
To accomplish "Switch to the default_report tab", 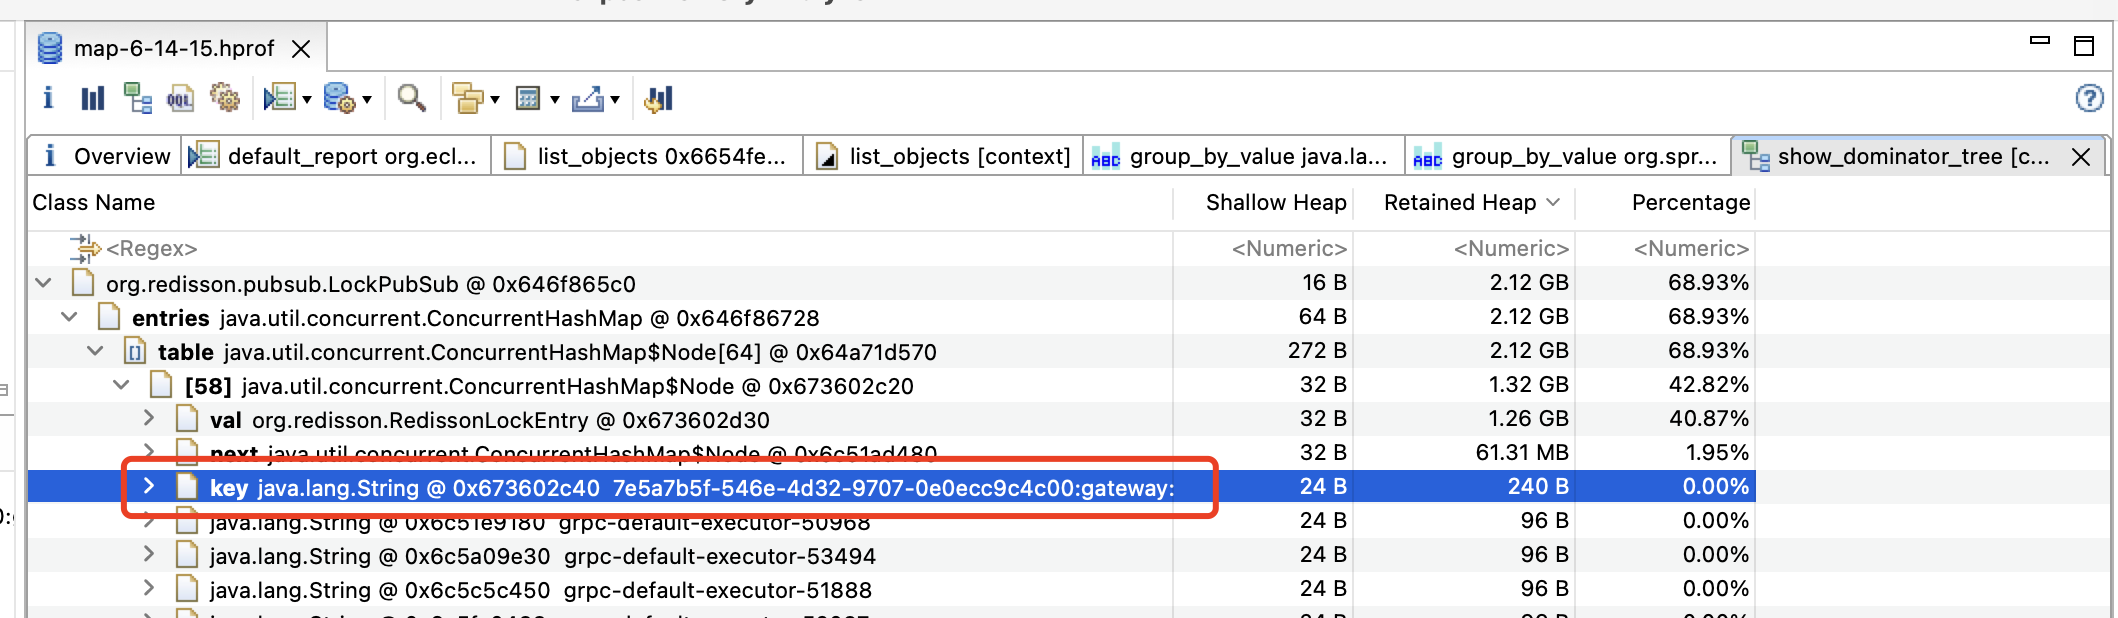I will click(336, 156).
